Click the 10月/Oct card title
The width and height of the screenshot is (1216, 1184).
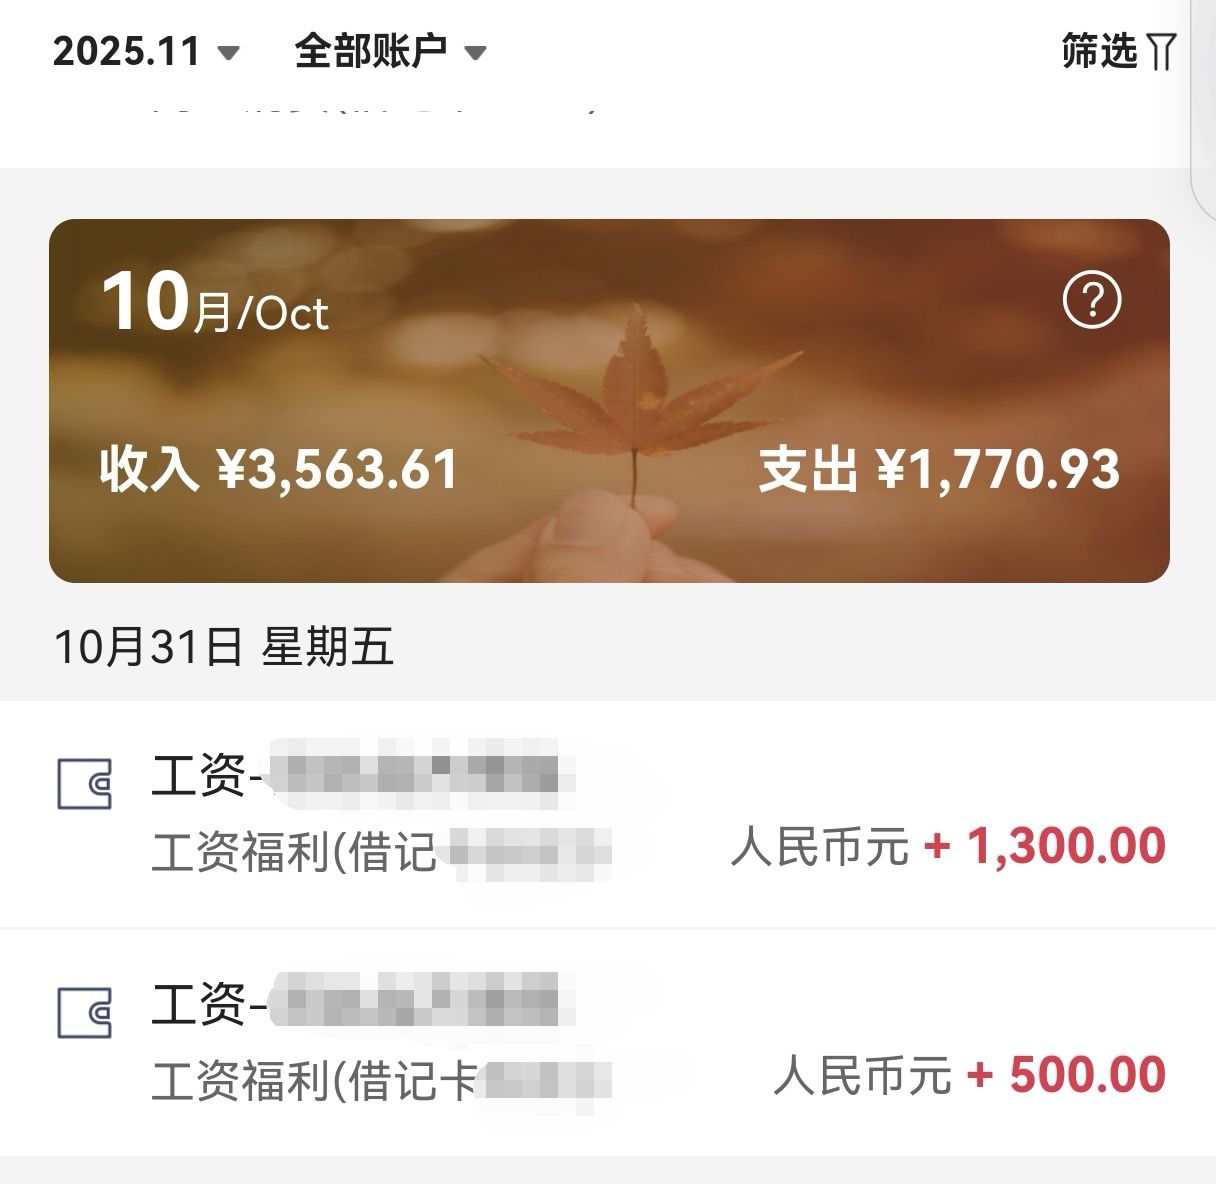point(215,305)
